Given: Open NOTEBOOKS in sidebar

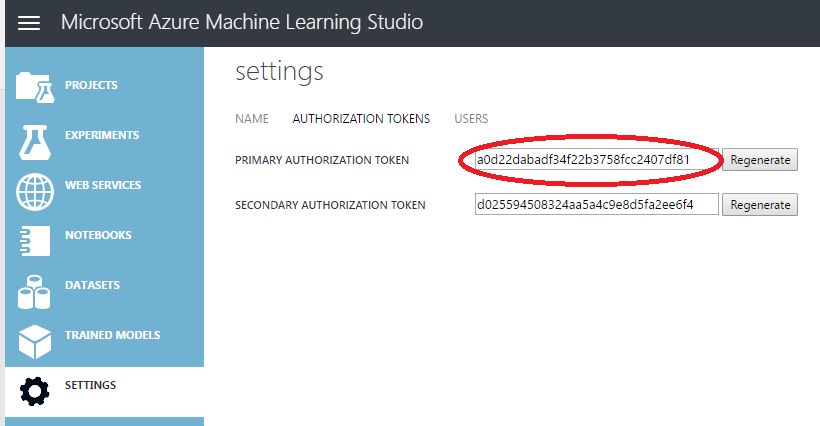Looking at the screenshot, I should coord(98,235).
